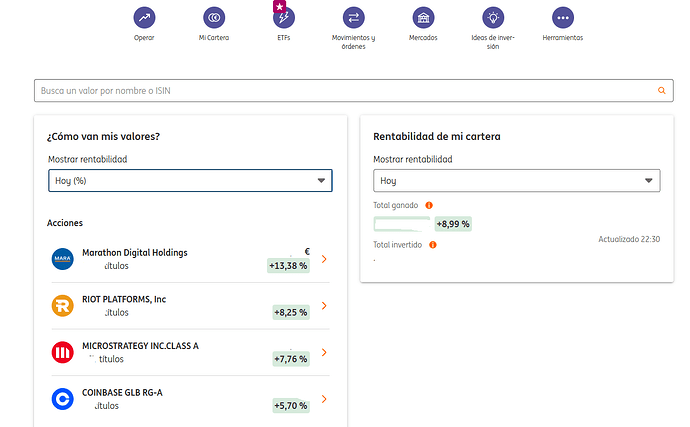Click the info icon next to Total invertido

pos(433,245)
